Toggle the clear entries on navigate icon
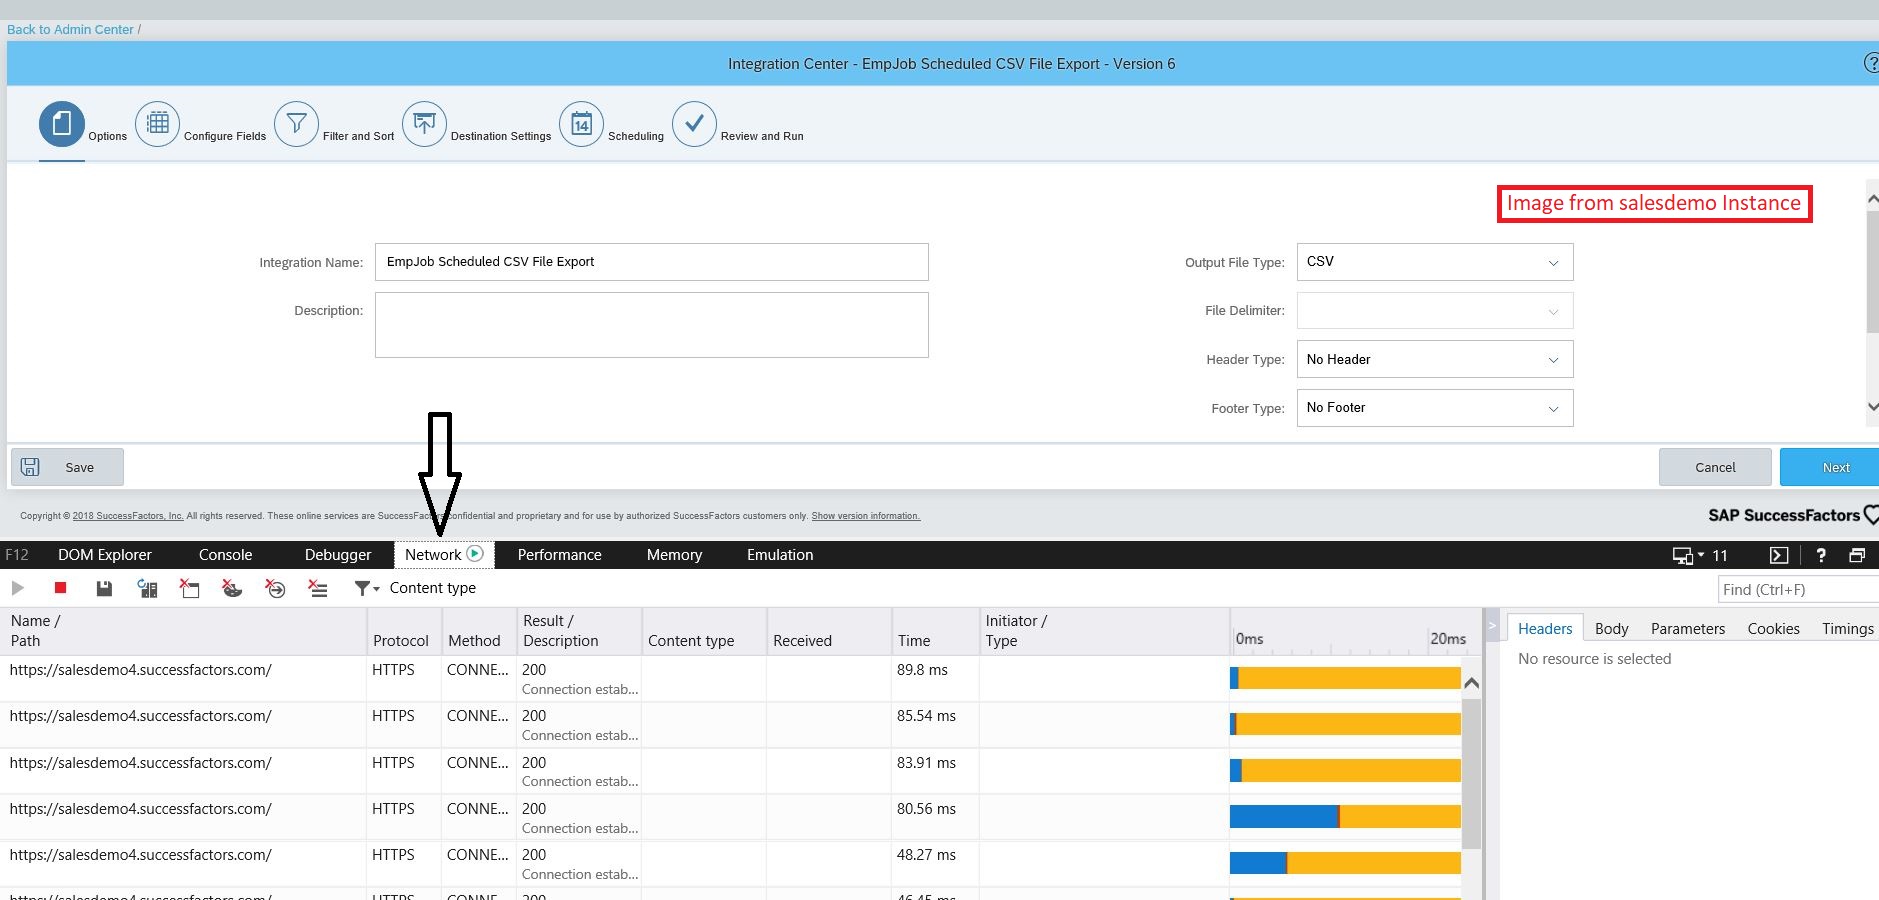 275,588
